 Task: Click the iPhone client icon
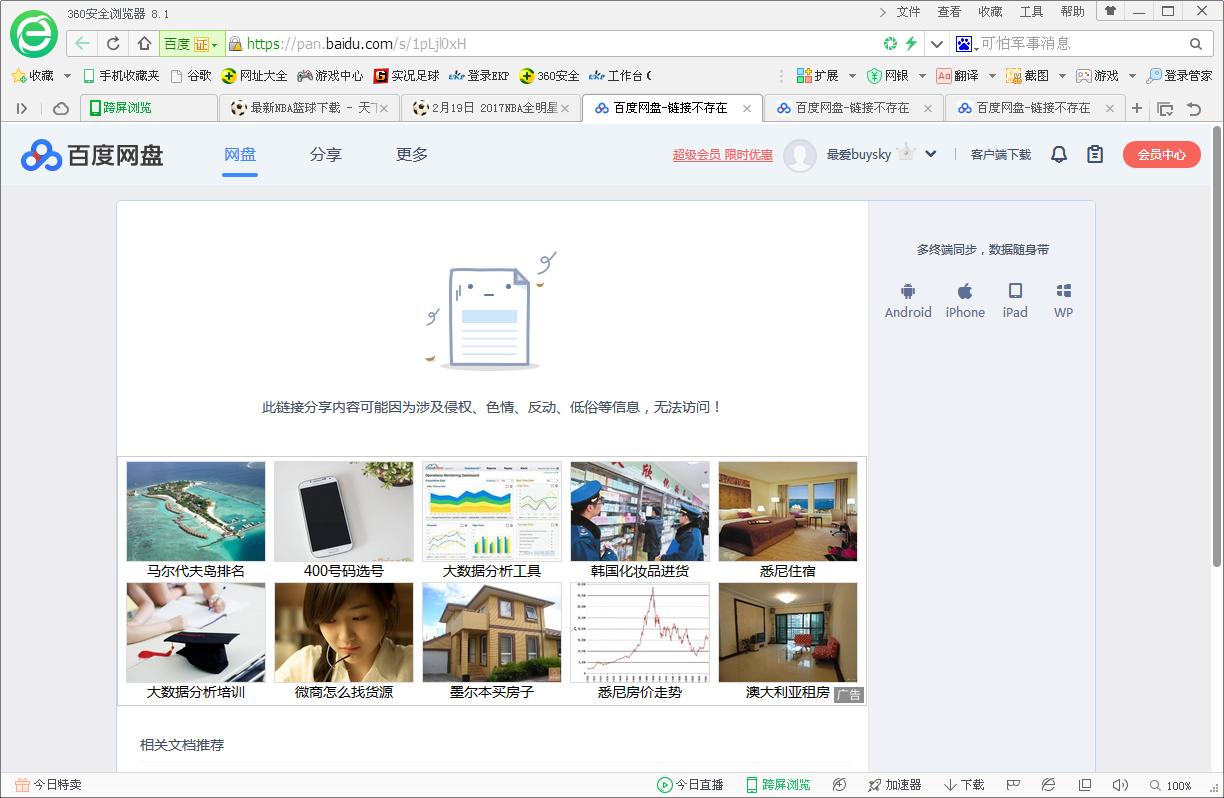point(965,300)
